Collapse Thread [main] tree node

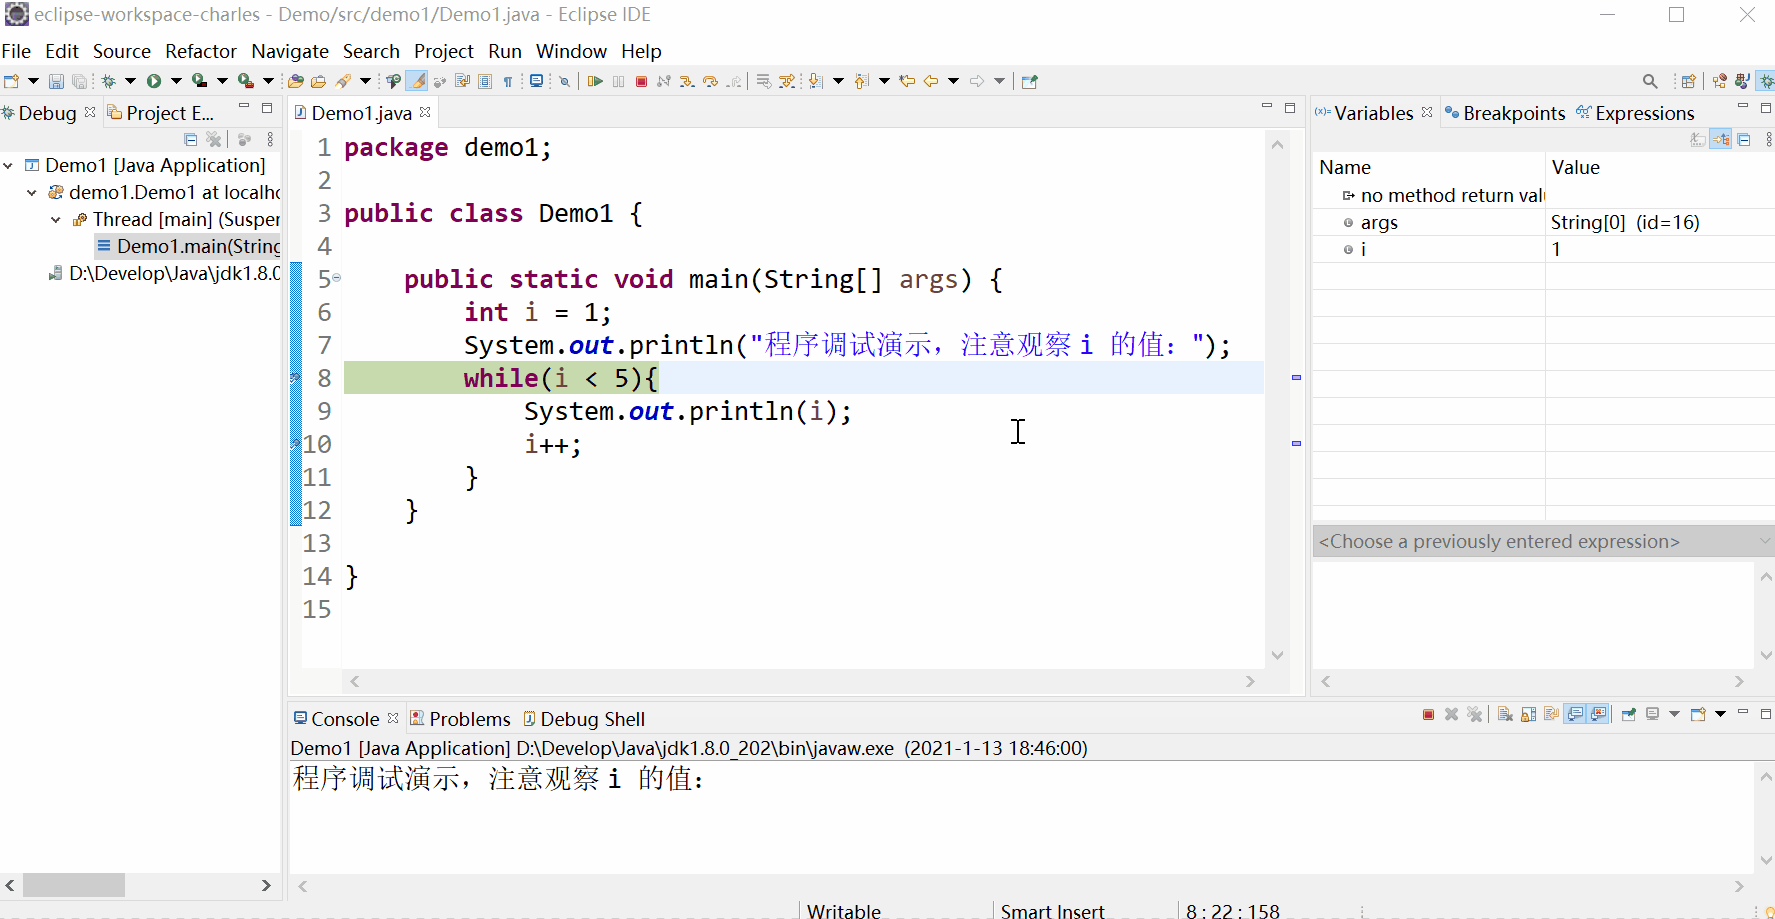56,219
